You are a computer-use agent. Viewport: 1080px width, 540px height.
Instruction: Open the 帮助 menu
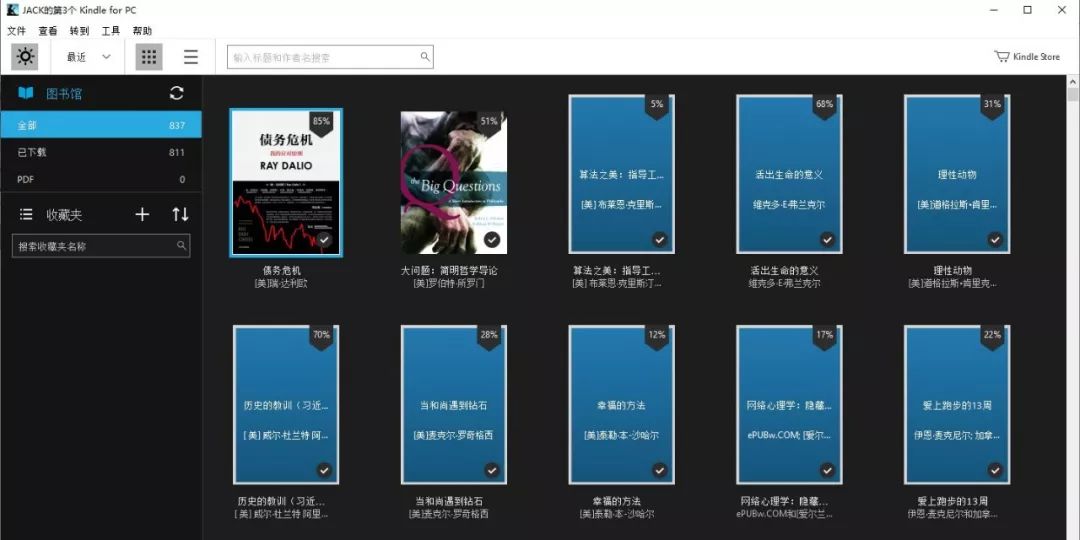(x=143, y=31)
